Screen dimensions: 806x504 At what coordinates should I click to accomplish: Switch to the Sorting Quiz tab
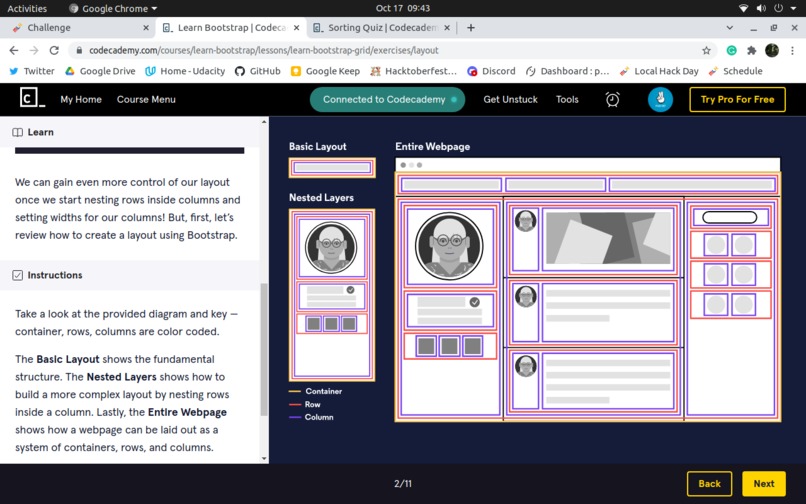[x=380, y=28]
